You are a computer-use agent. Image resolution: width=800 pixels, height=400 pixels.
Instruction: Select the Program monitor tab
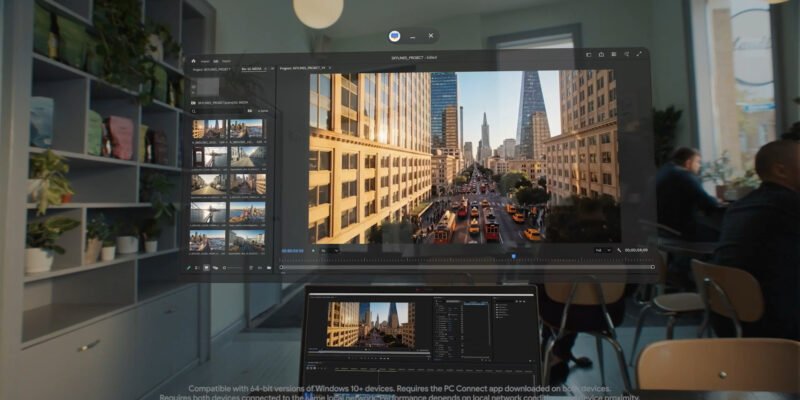(x=302, y=70)
